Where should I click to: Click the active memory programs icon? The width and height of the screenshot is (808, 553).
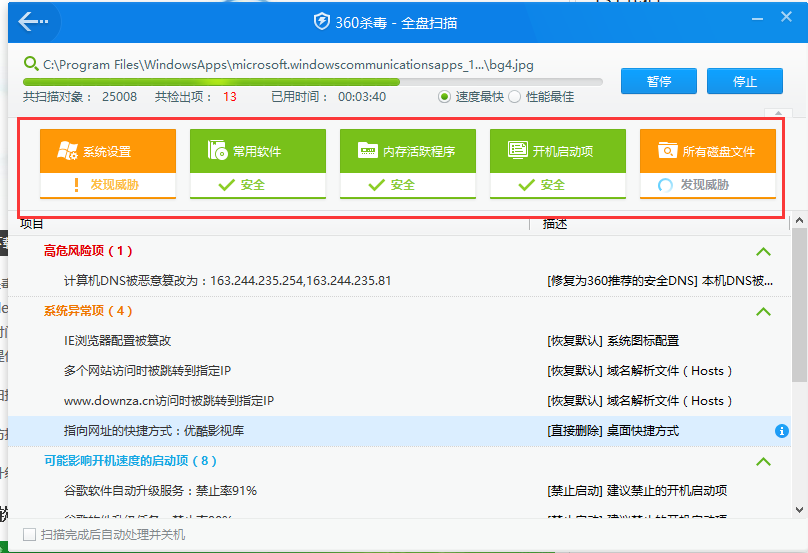coord(367,151)
